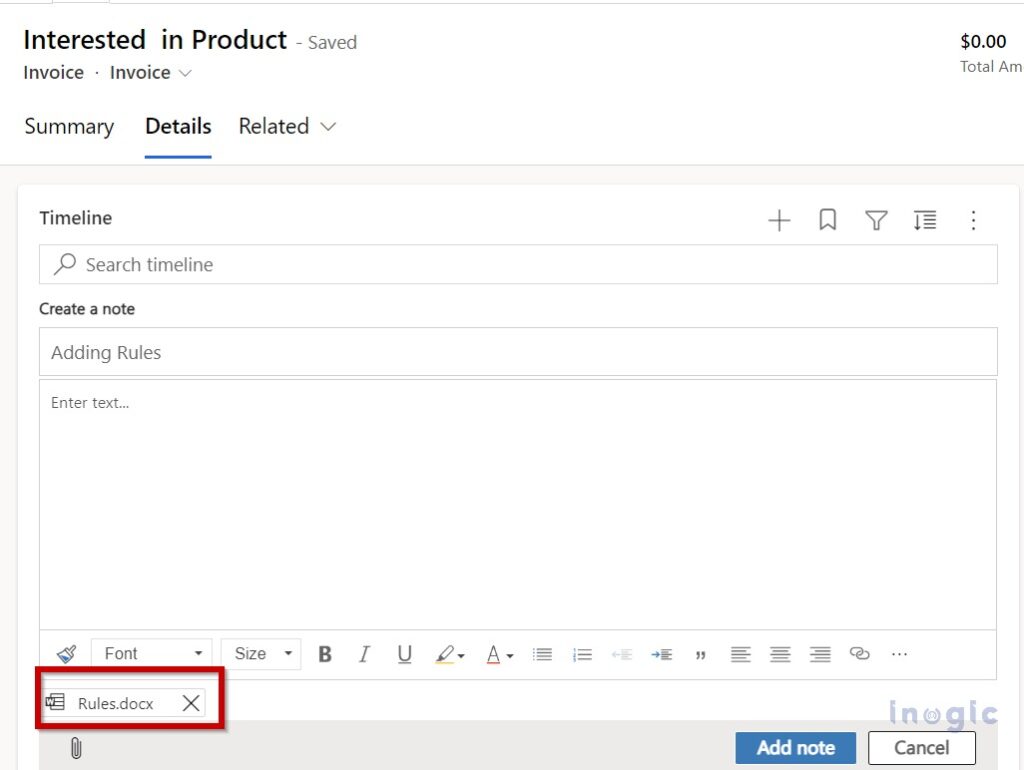This screenshot has height=770, width=1024.
Task: Toggle bold formatting
Action: point(324,653)
